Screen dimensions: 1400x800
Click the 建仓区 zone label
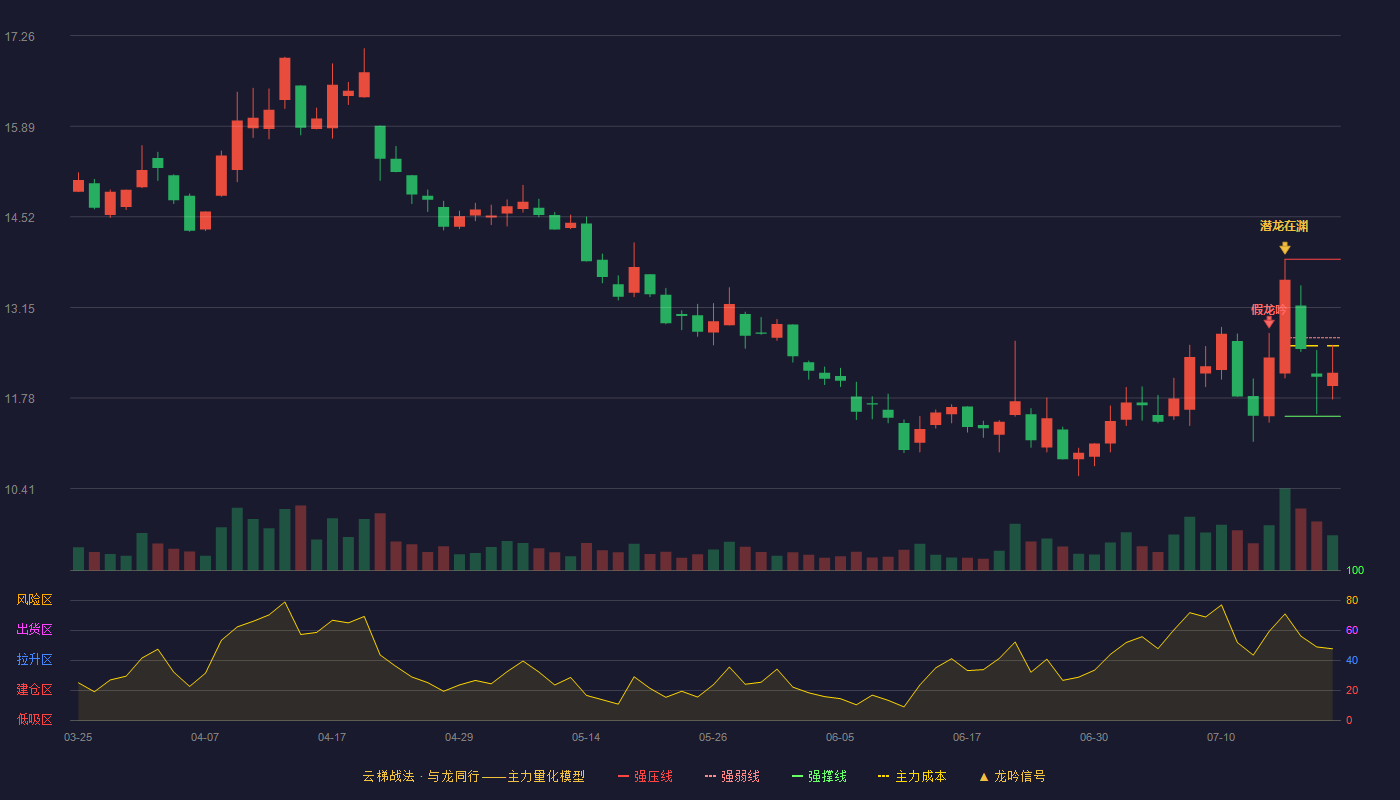[34, 690]
